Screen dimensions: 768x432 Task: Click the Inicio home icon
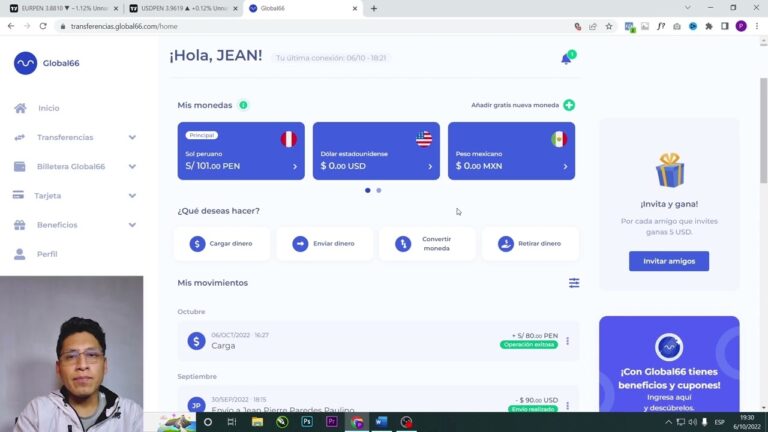coord(20,108)
